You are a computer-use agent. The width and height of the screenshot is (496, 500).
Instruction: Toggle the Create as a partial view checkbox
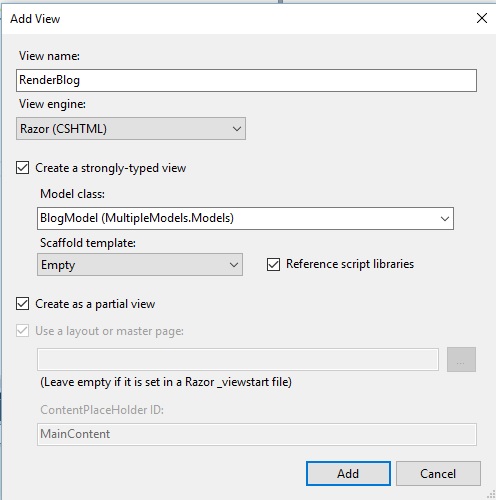(22, 304)
